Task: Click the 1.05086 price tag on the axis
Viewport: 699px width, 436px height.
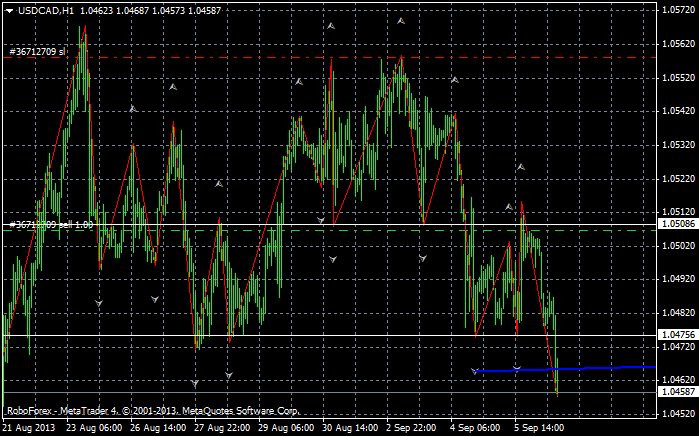Action: tap(678, 224)
